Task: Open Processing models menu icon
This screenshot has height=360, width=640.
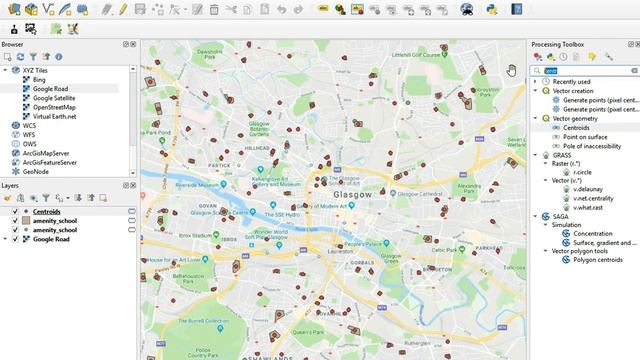Action: point(538,57)
